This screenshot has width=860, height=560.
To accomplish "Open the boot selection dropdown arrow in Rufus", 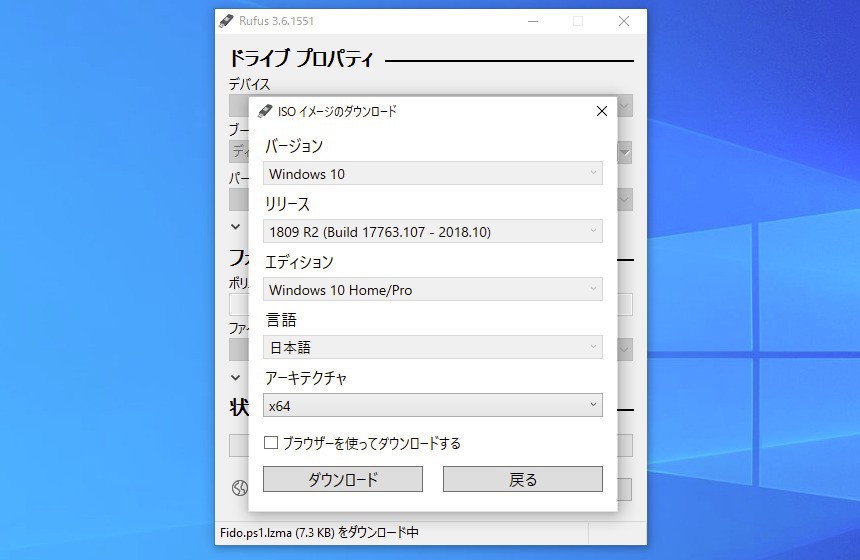I will (625, 153).
